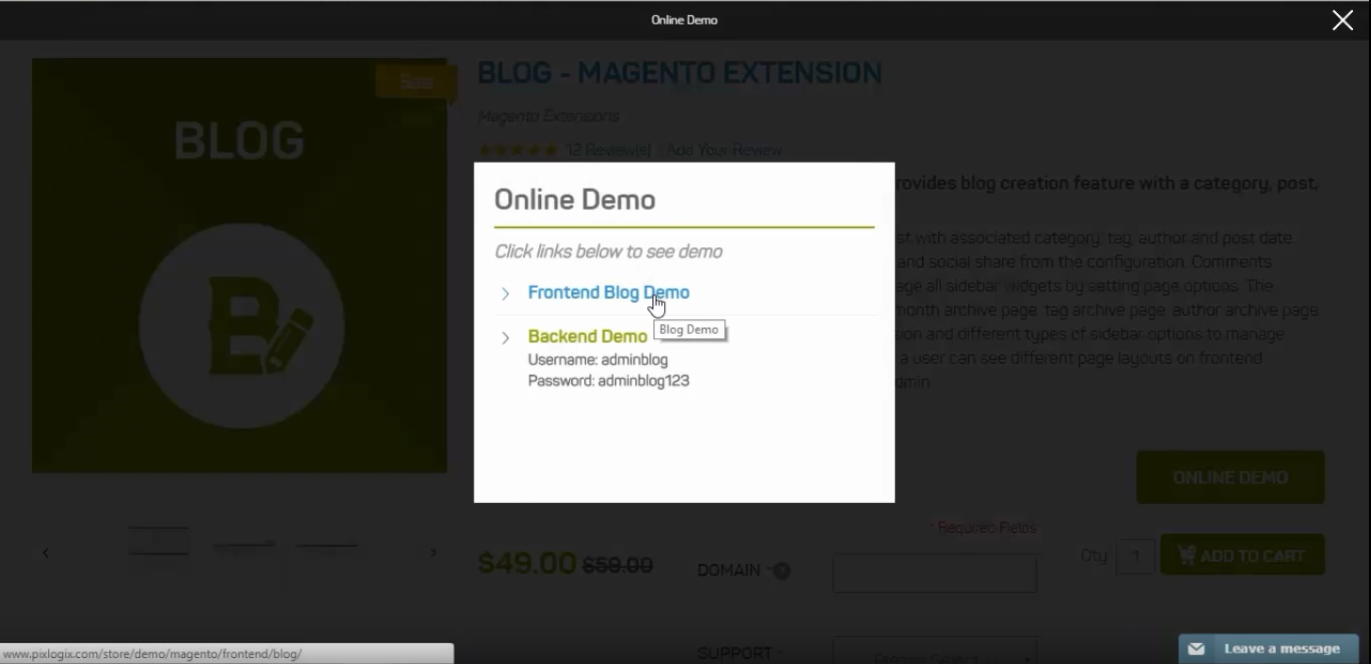Click the Online Demo modal heading
Viewport: 1371px width, 664px height.
(x=575, y=200)
